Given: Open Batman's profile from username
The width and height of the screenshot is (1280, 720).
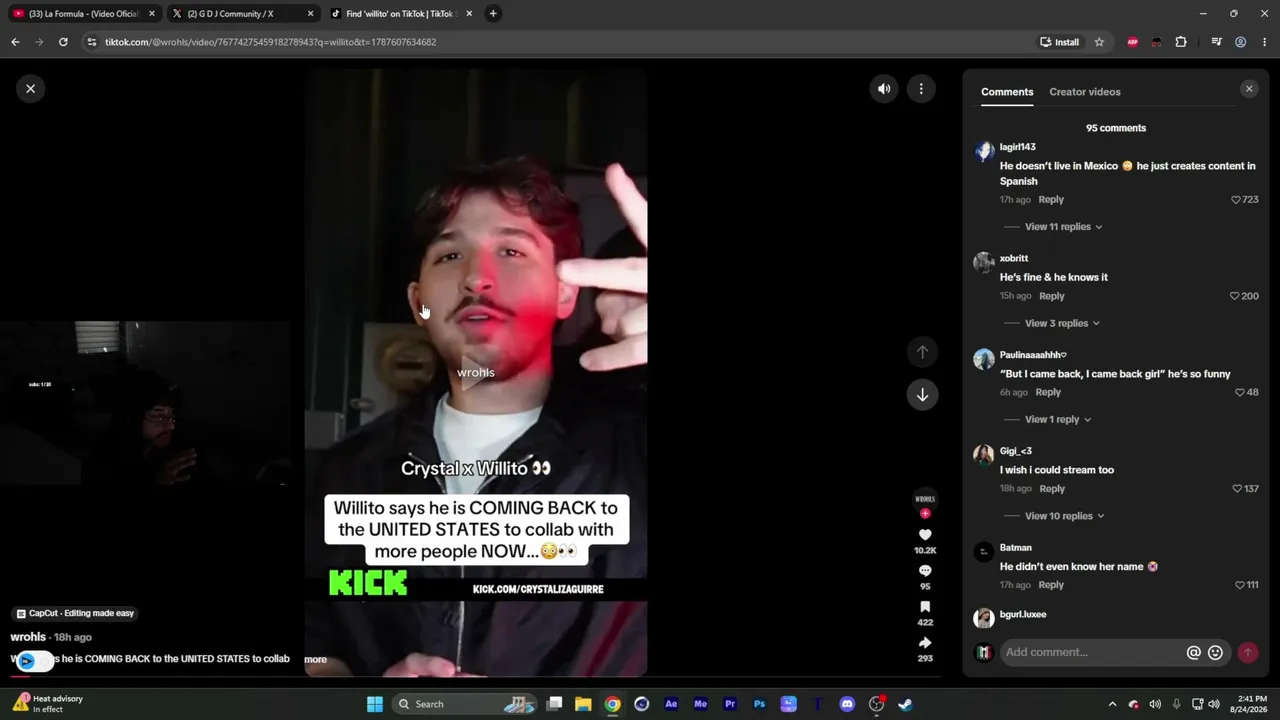Looking at the screenshot, I should click(x=1015, y=548).
